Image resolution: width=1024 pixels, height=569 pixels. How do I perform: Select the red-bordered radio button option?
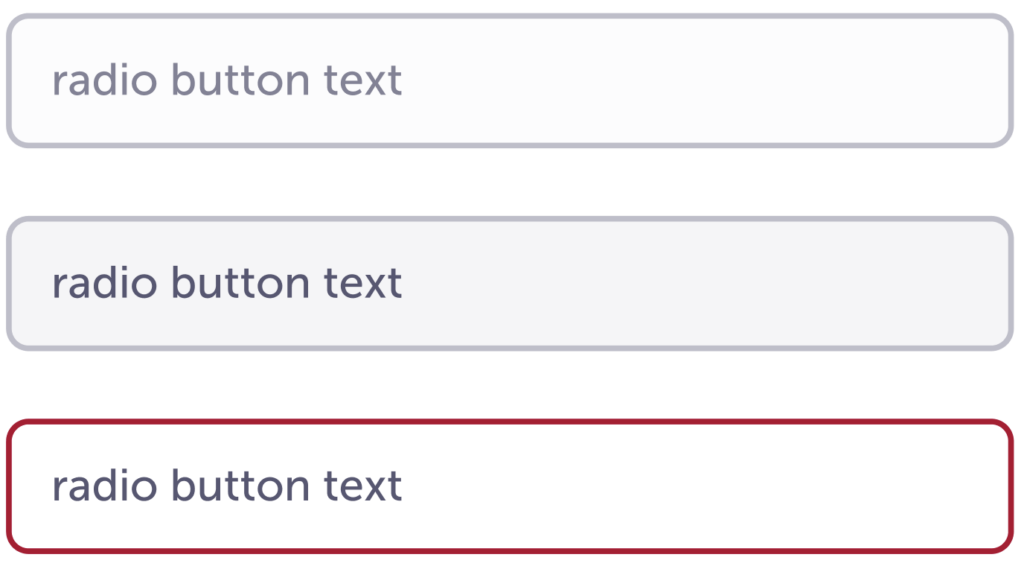[x=510, y=486]
